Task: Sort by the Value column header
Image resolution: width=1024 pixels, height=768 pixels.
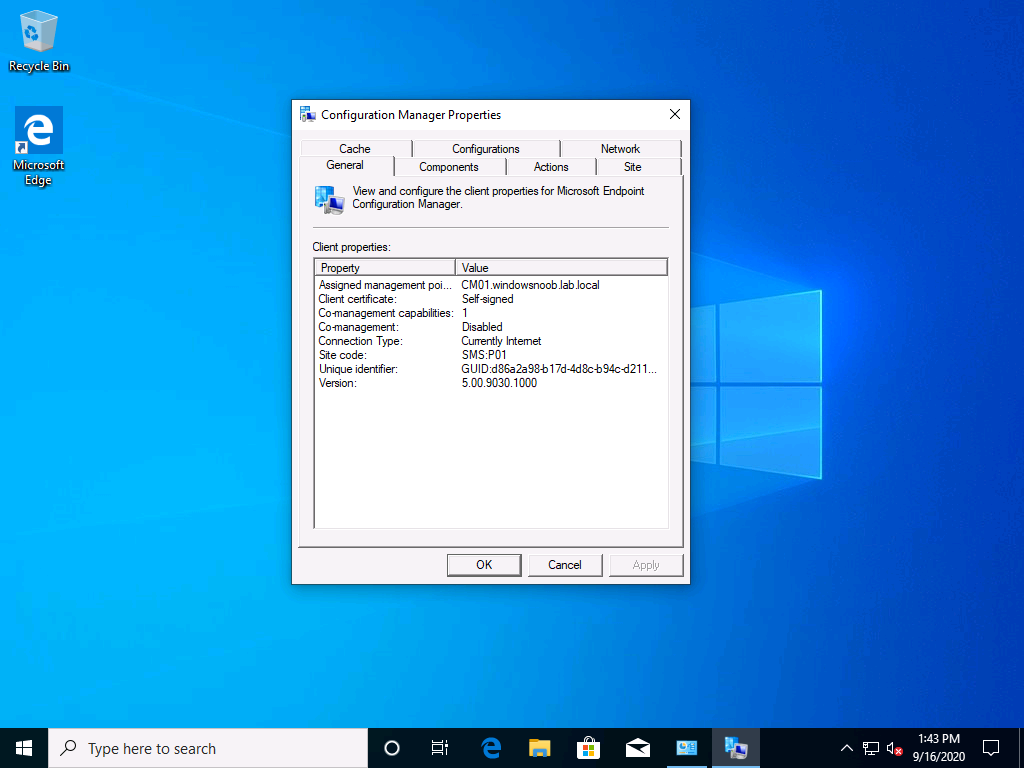Action: click(562, 268)
